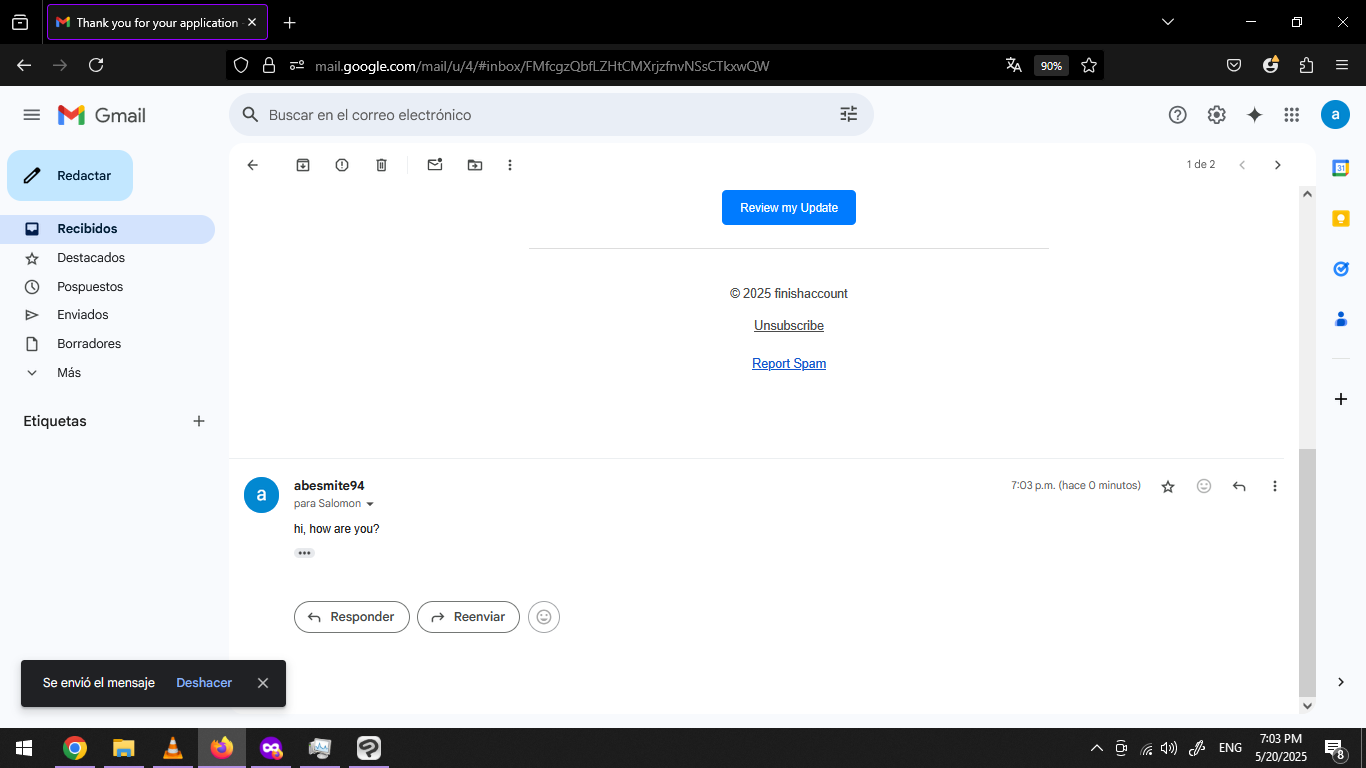This screenshot has height=768, width=1366.
Task: Create new label plus button
Action: tap(199, 421)
